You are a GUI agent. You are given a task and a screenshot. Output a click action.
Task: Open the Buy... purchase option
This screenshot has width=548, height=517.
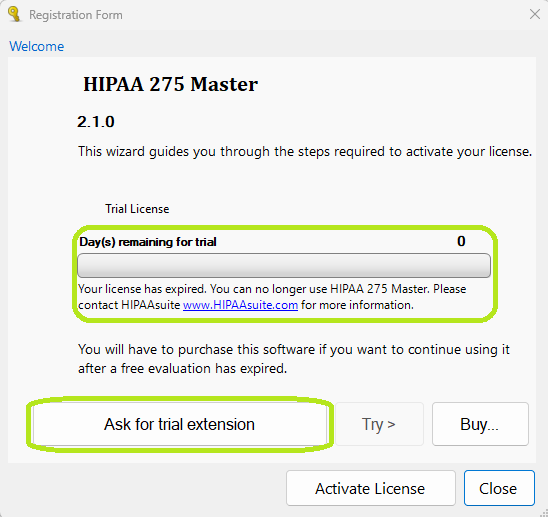coord(480,424)
